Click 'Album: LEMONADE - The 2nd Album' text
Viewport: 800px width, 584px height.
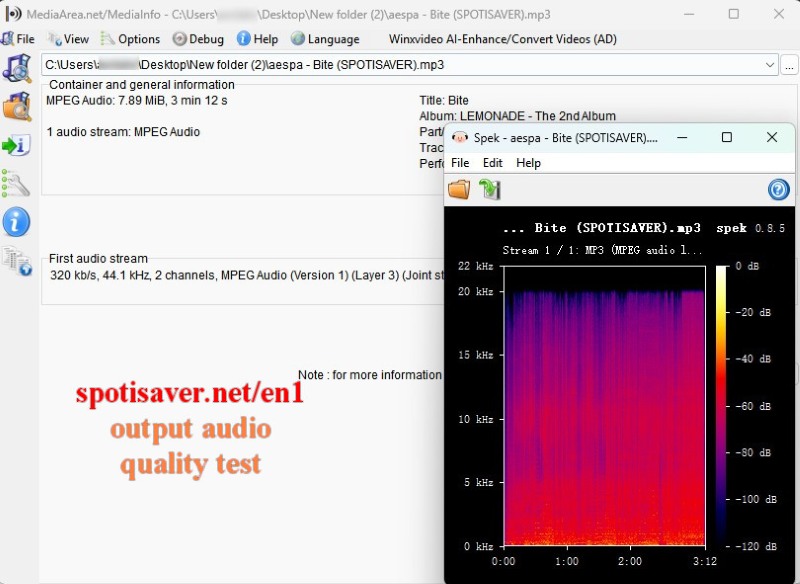point(517,116)
